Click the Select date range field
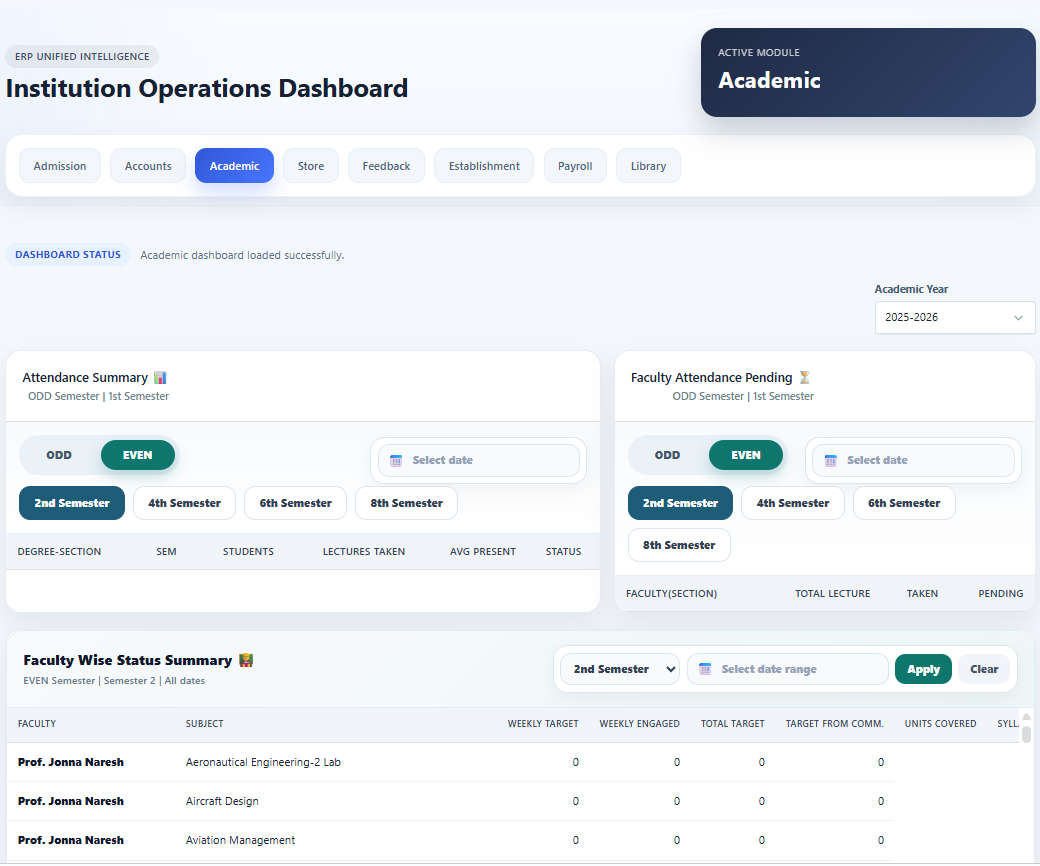This screenshot has height=866, width=1040. point(788,669)
